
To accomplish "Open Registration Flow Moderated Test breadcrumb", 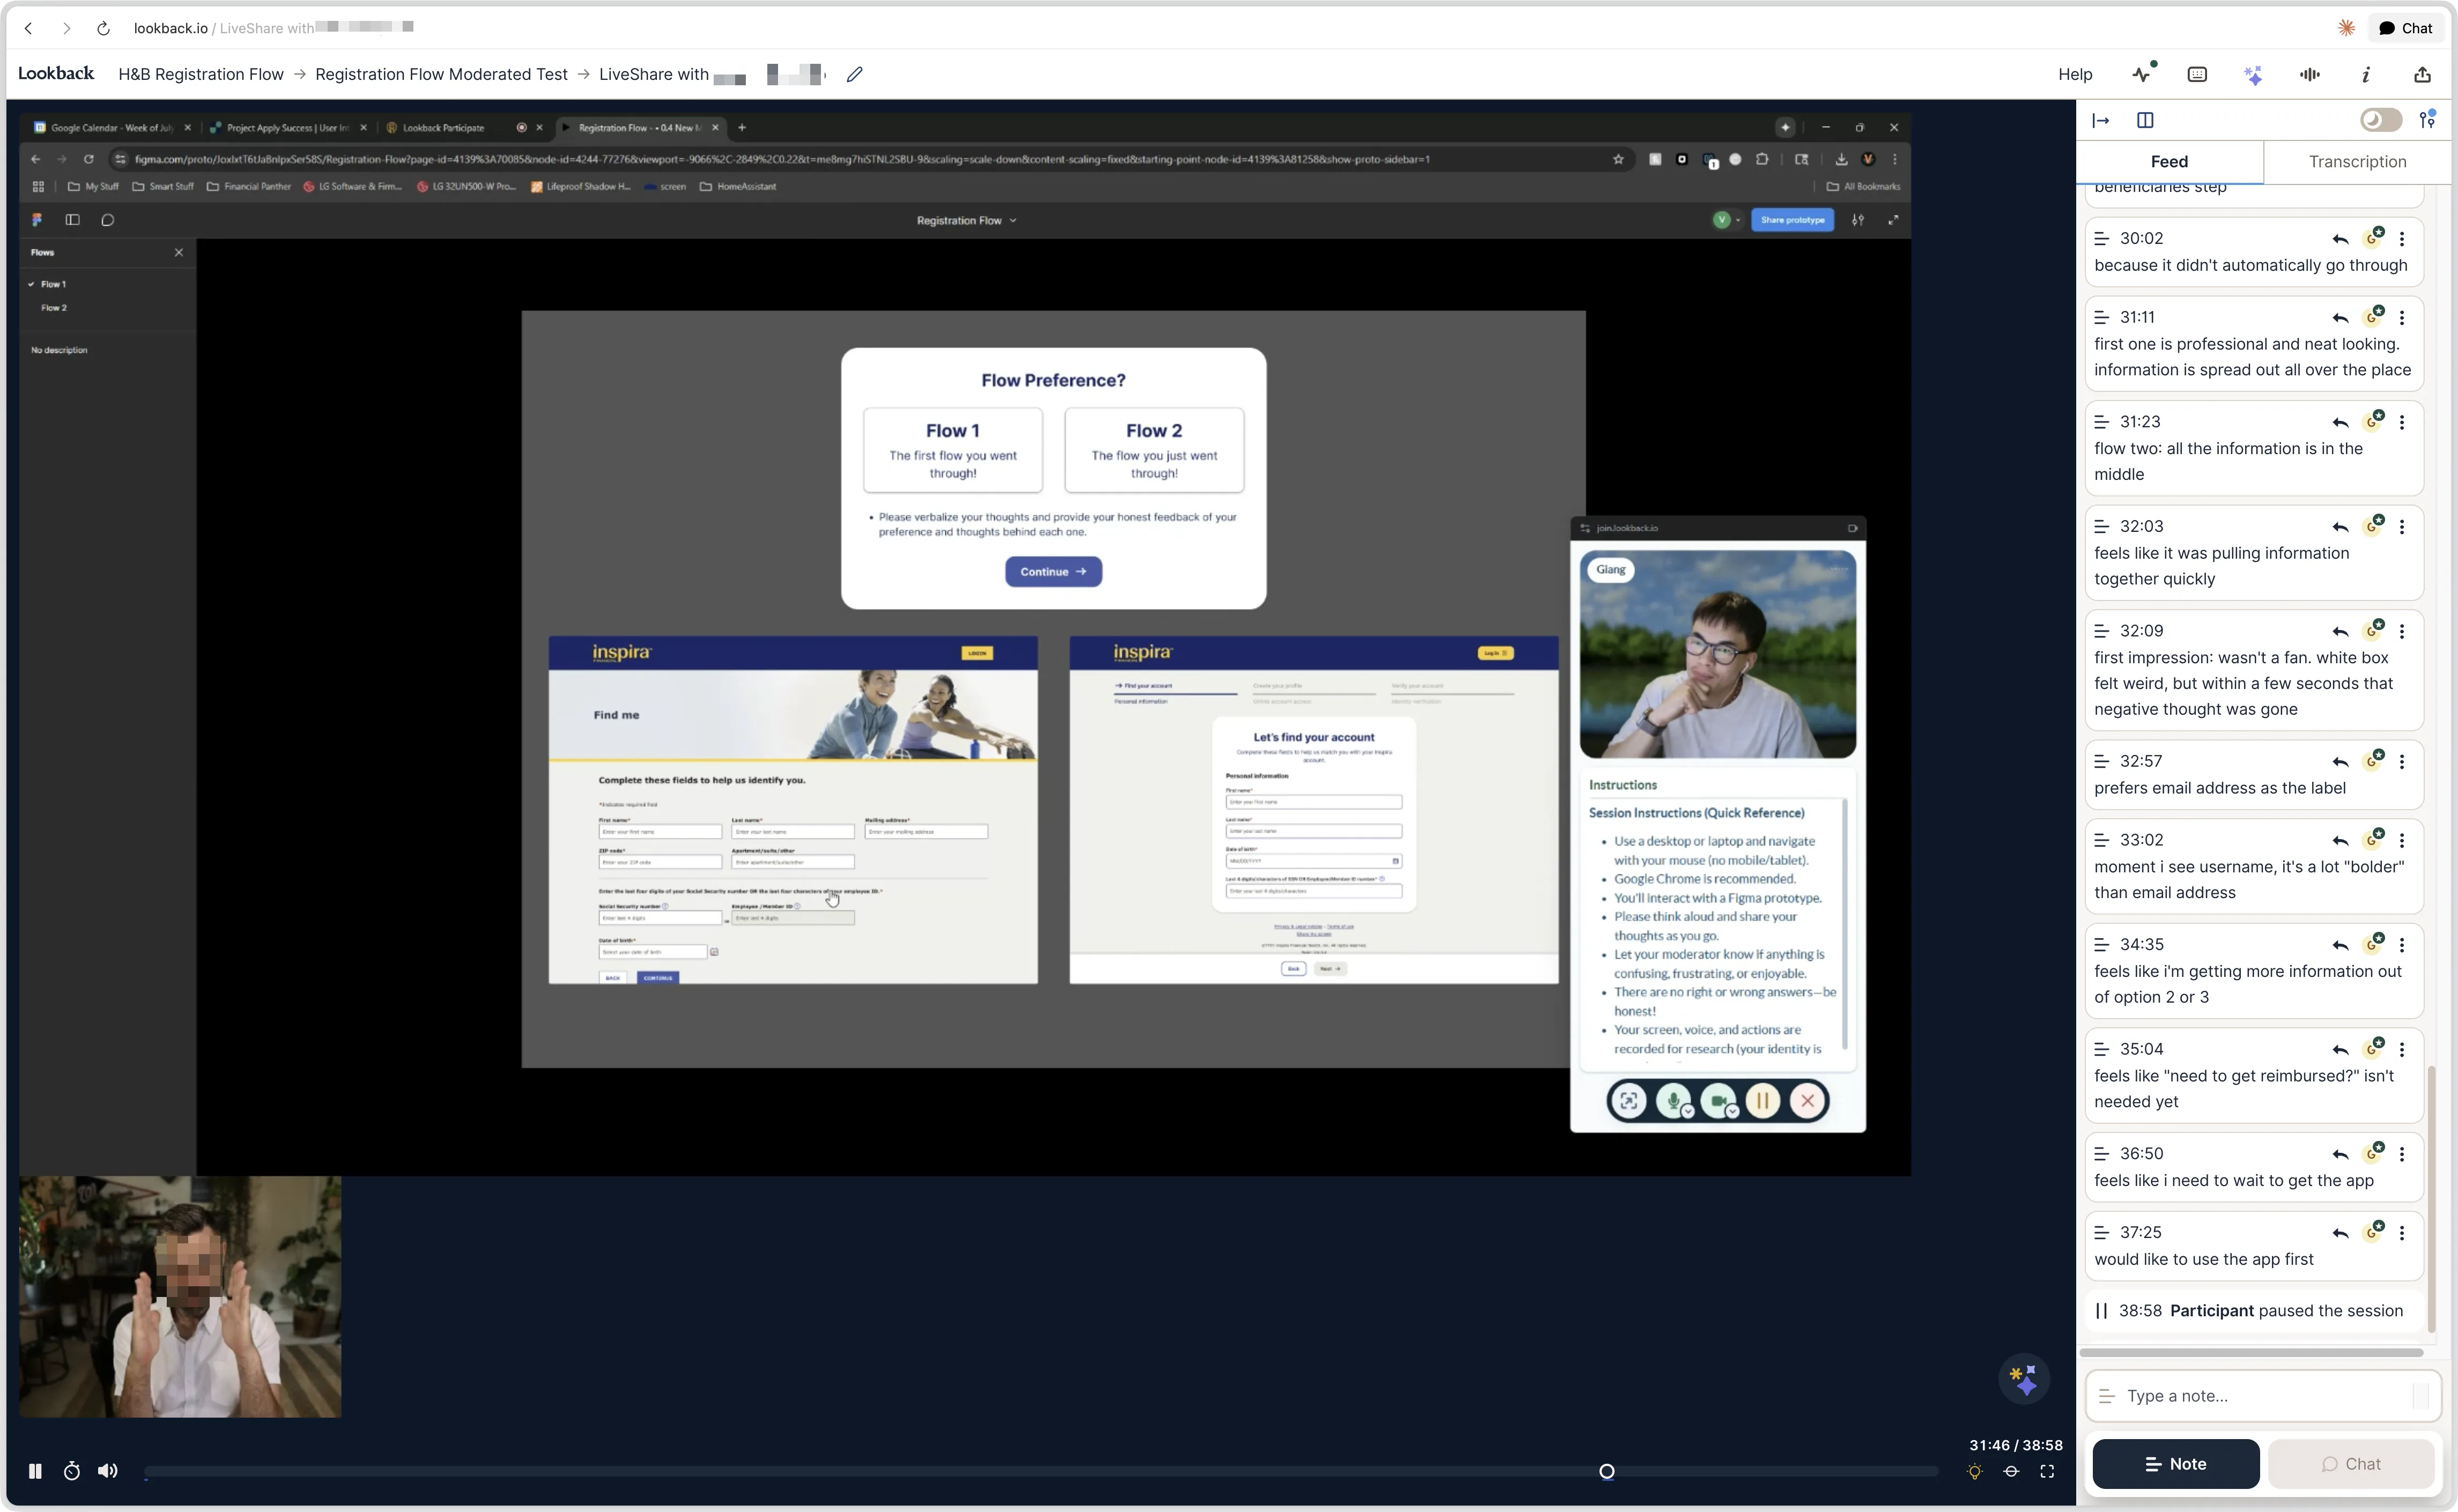I will click(441, 74).
